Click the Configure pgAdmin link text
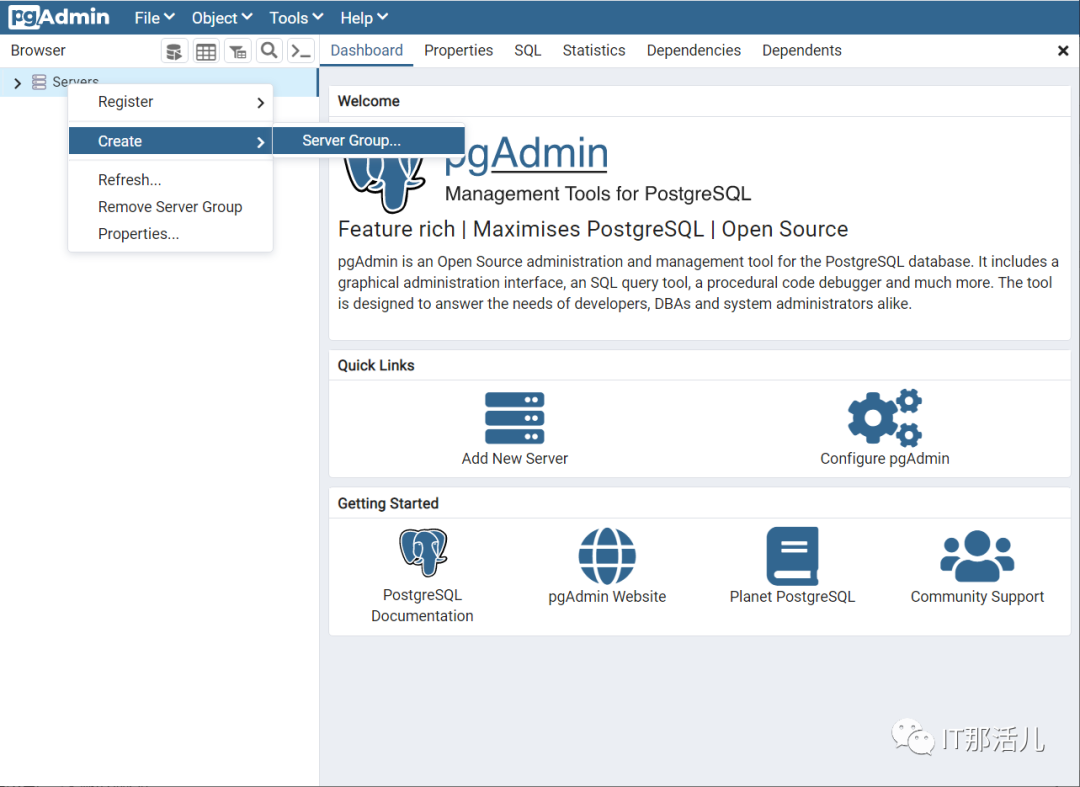This screenshot has height=787, width=1080. click(x=884, y=459)
